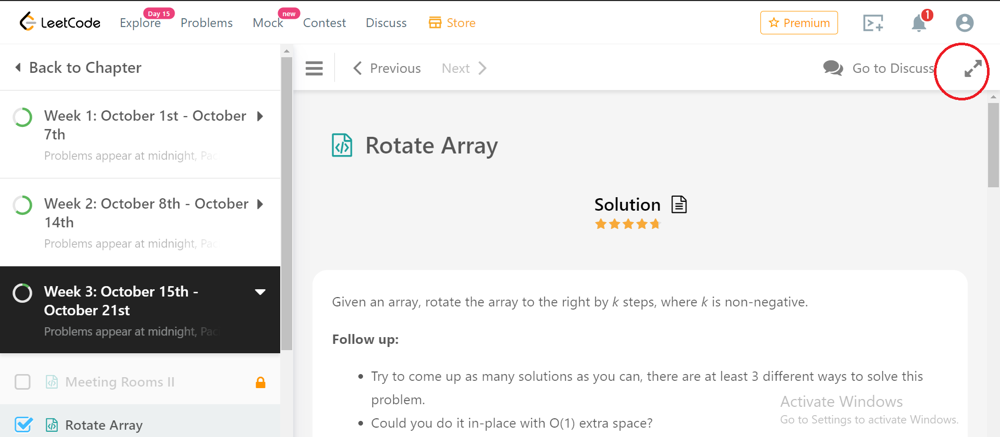Click the Store shop icon
Viewport: 1000px width, 437px height.
435,23
